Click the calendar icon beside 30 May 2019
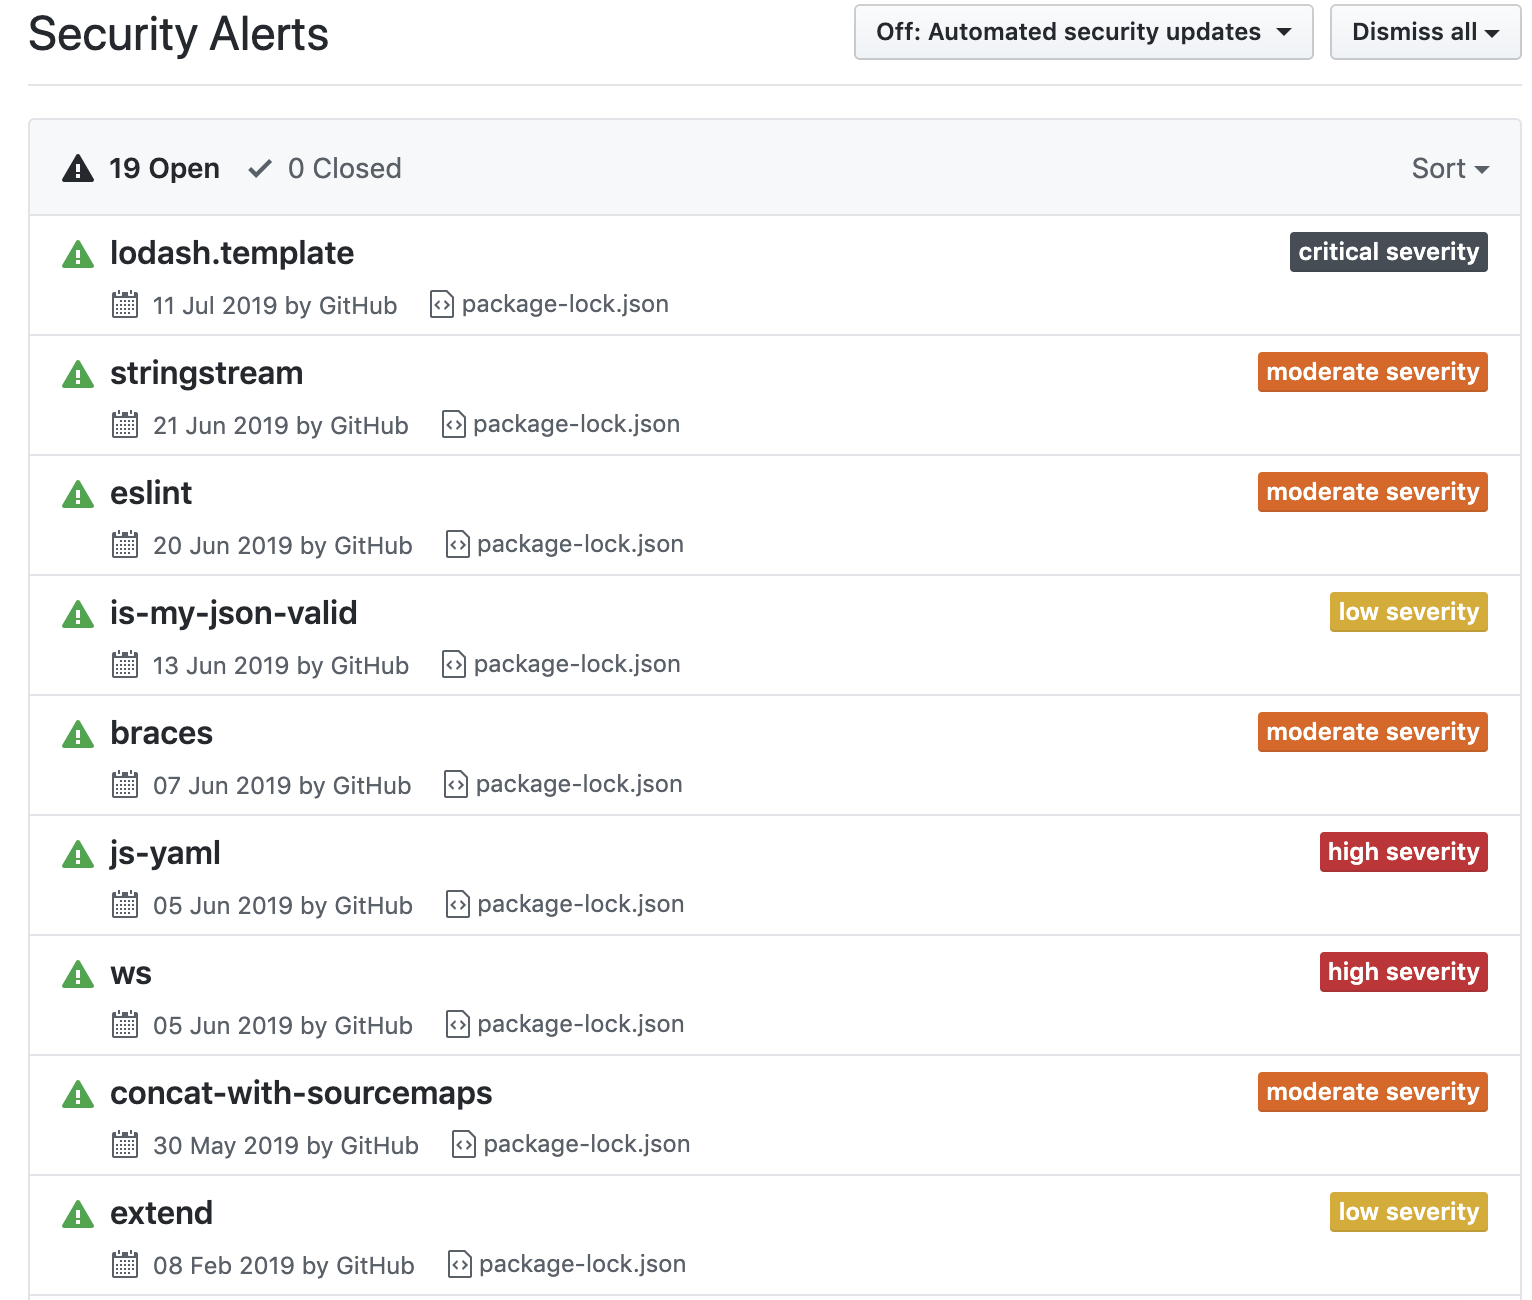Image resolution: width=1532 pixels, height=1300 pixels. coord(125,1144)
